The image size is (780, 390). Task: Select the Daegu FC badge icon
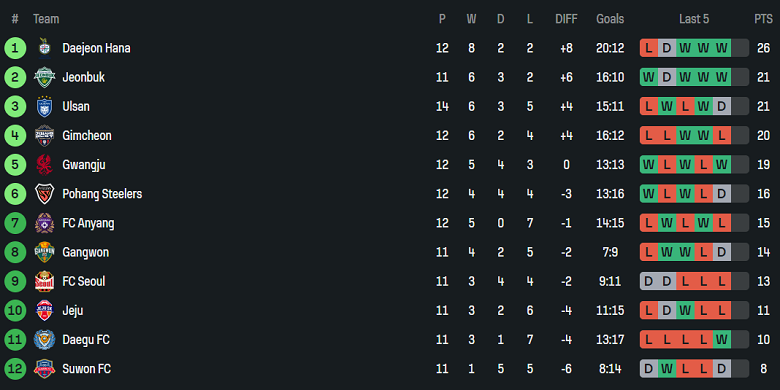click(x=44, y=340)
